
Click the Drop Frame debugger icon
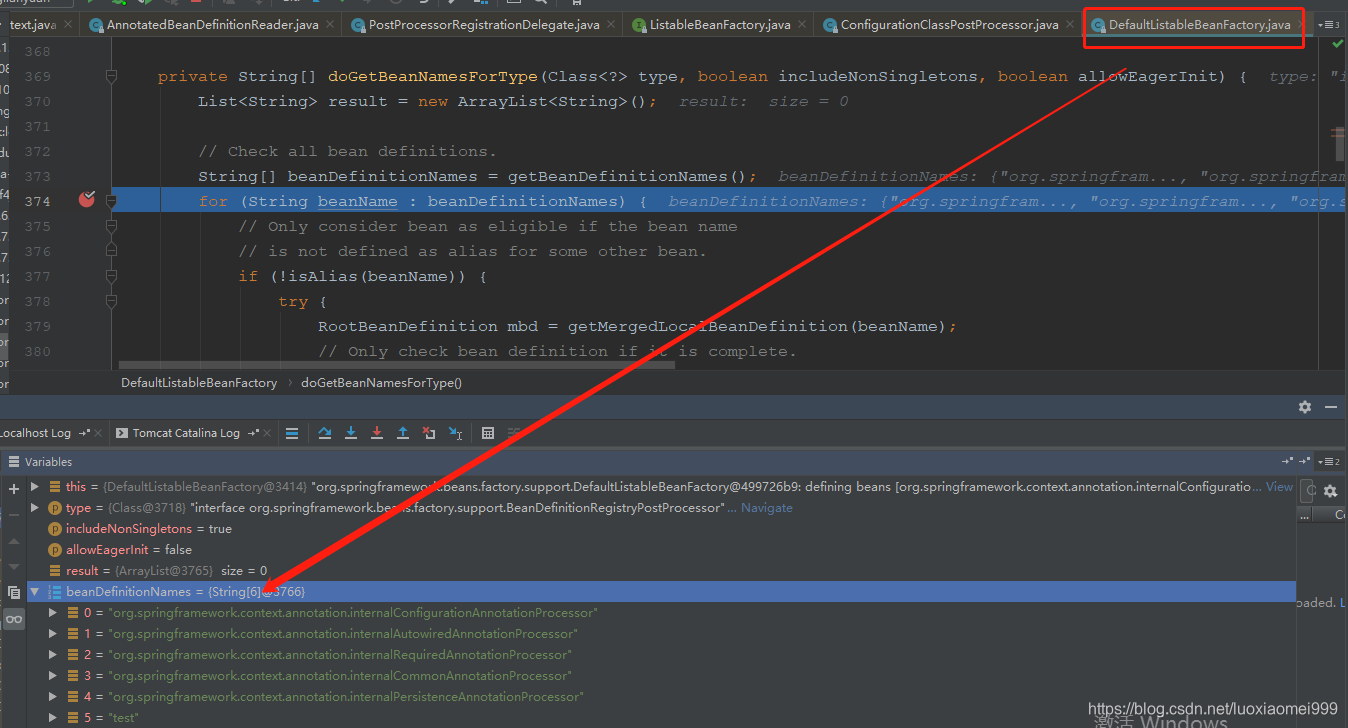(429, 433)
